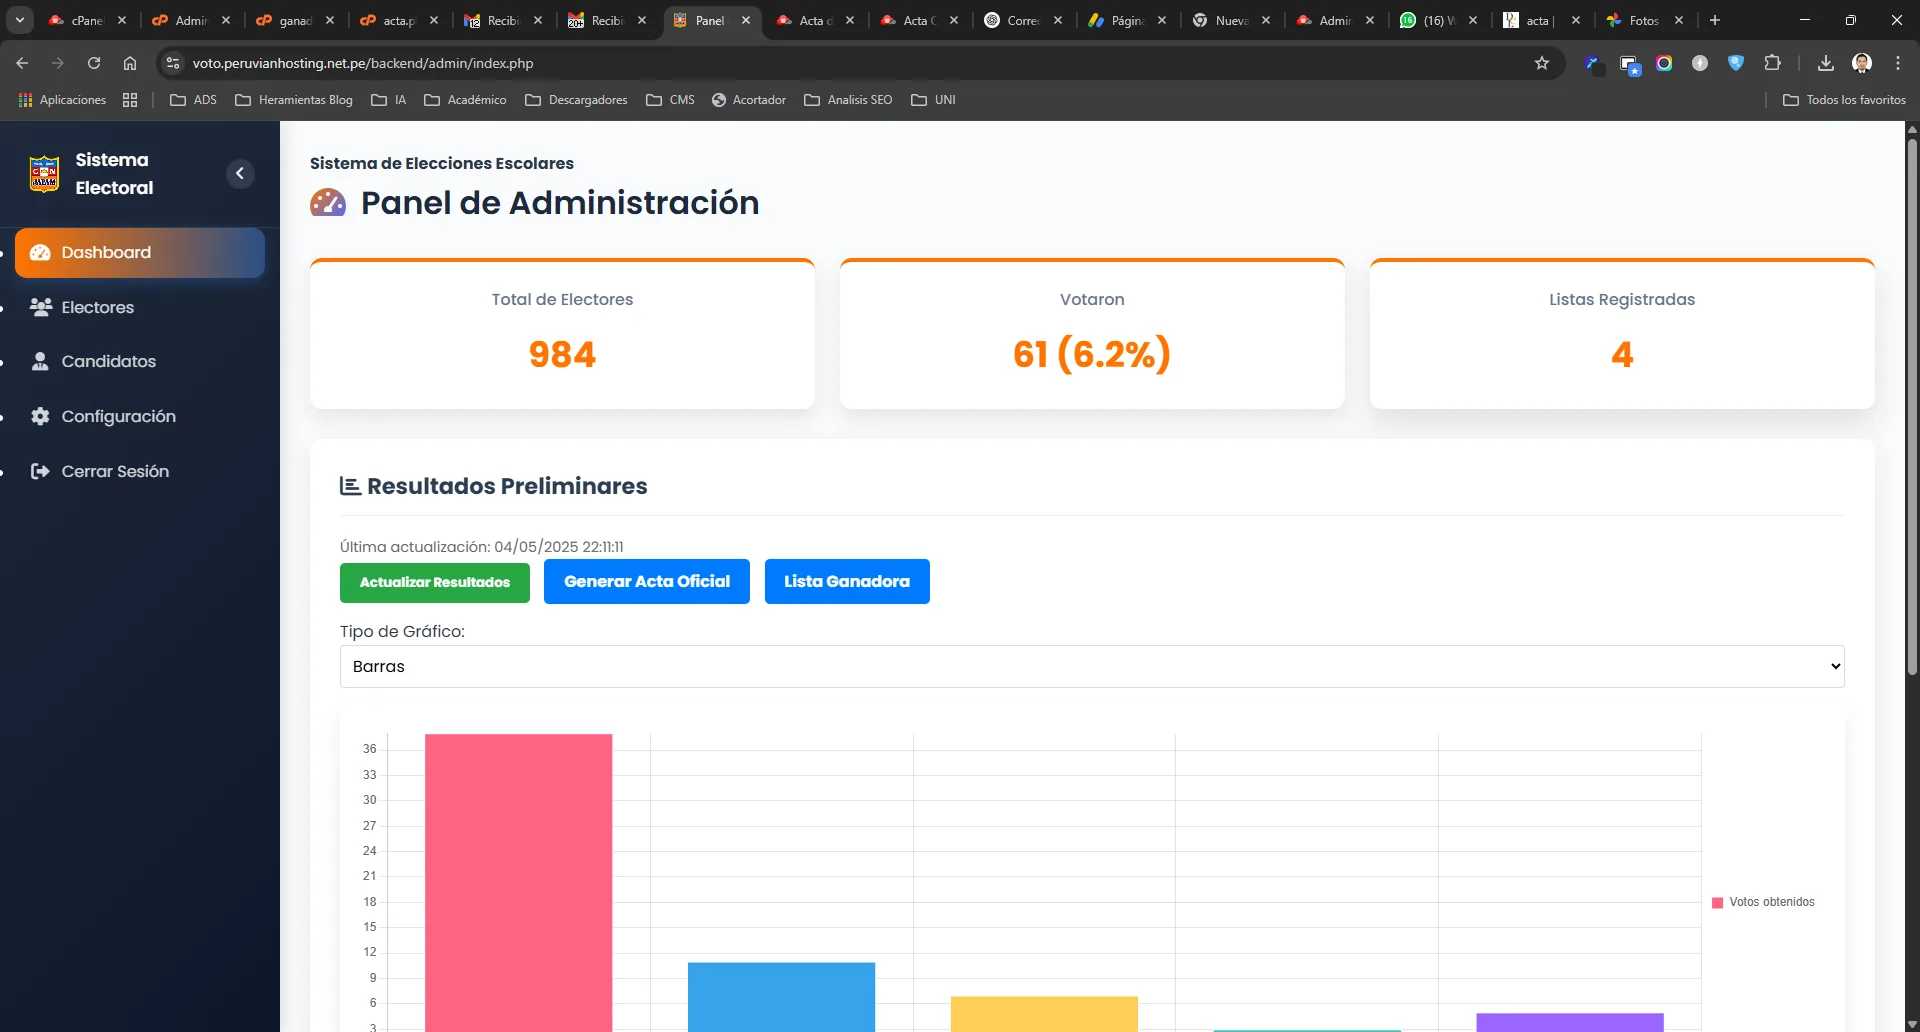This screenshot has height=1032, width=1920.
Task: Click the address bar URL
Action: (x=363, y=63)
